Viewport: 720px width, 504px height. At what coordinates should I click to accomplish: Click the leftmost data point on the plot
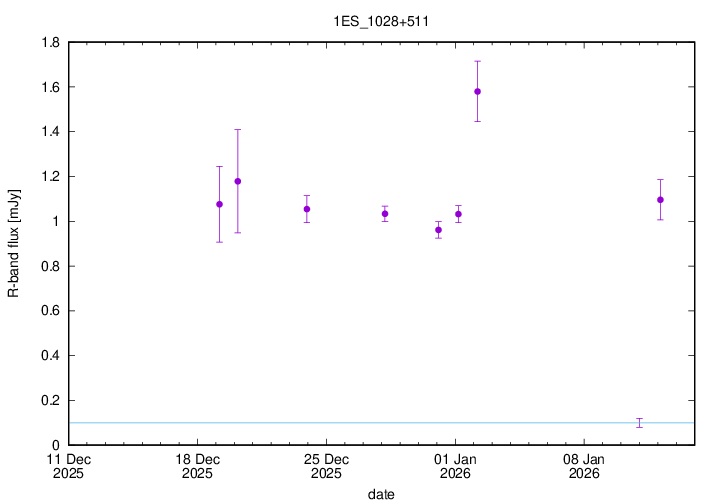tap(219, 204)
